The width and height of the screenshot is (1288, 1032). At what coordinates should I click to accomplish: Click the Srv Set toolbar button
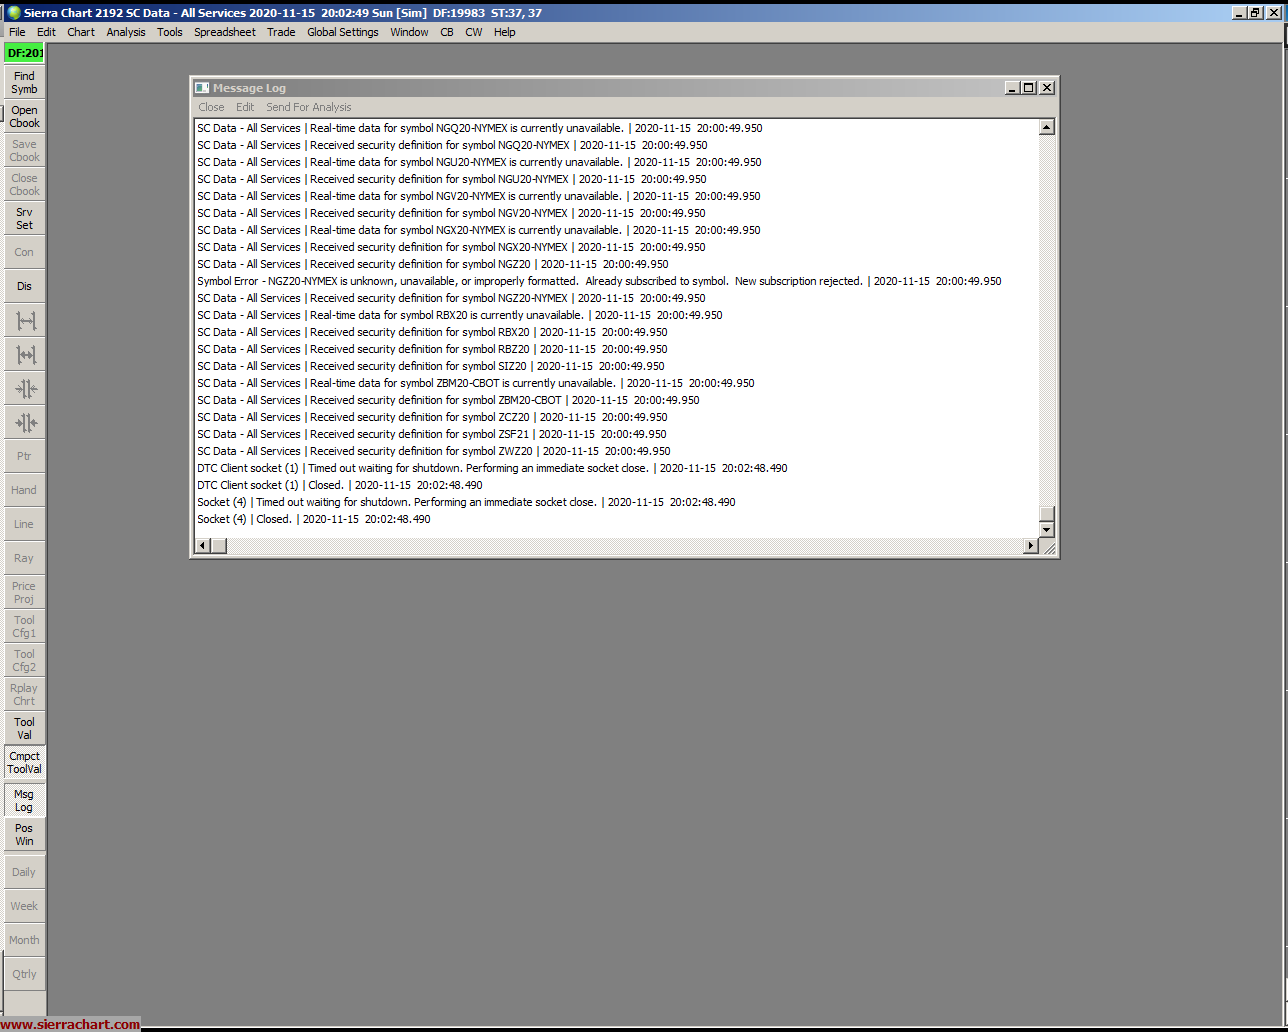pyautogui.click(x=24, y=218)
